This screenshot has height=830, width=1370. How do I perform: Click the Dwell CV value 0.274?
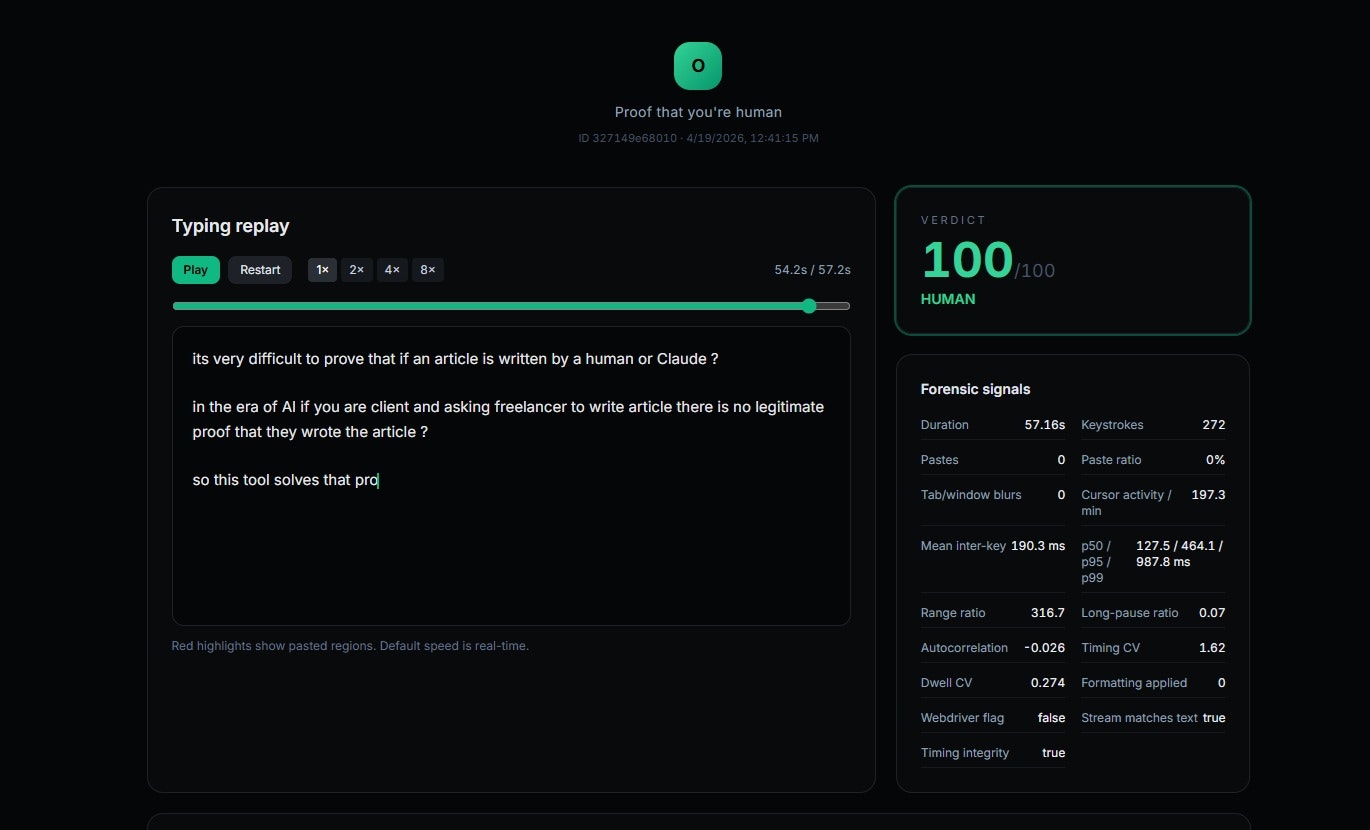click(1048, 683)
